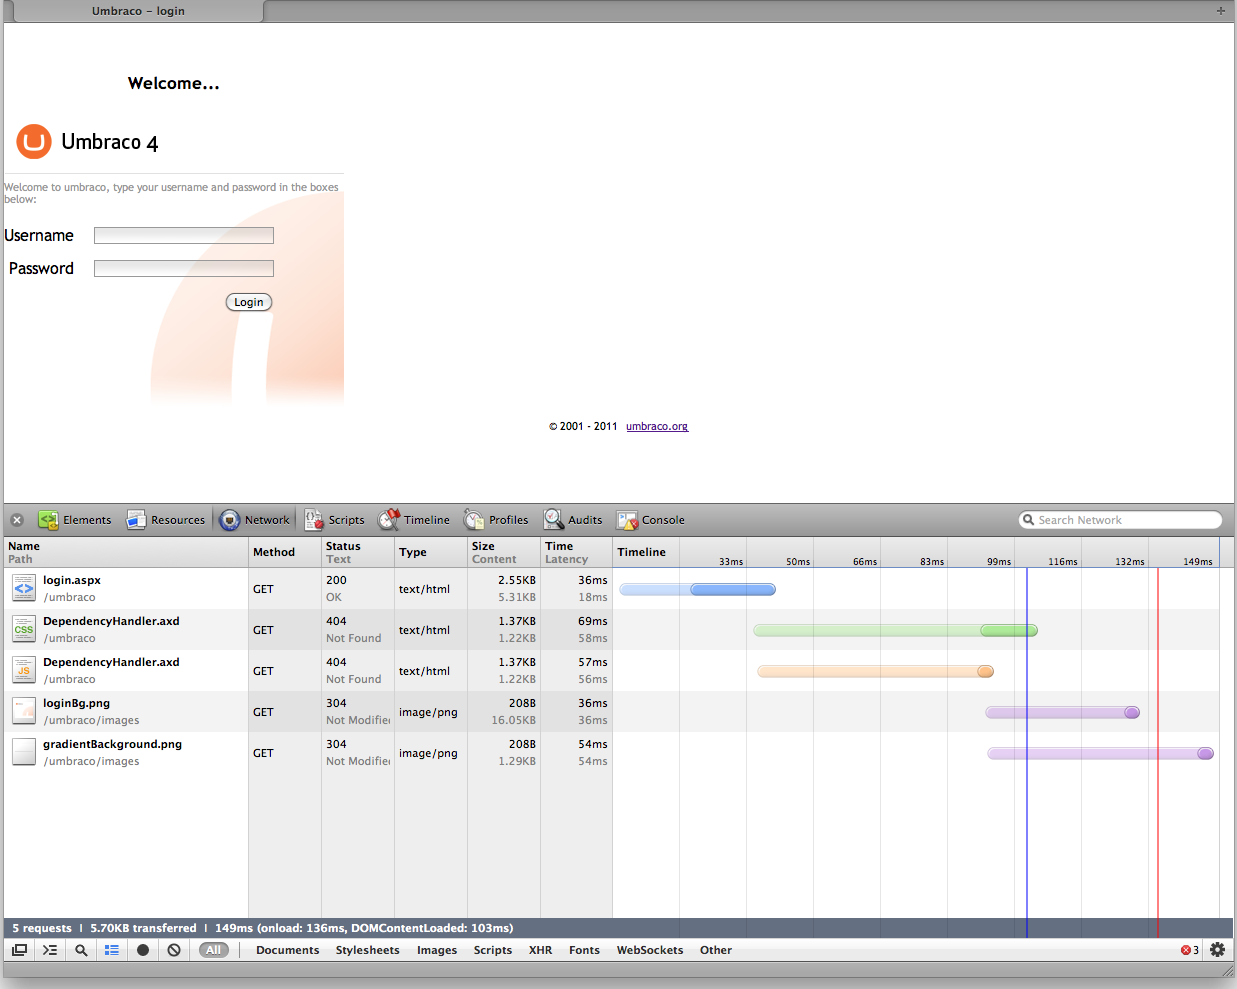Select the Network panel
The height and width of the screenshot is (989, 1237).
[255, 520]
